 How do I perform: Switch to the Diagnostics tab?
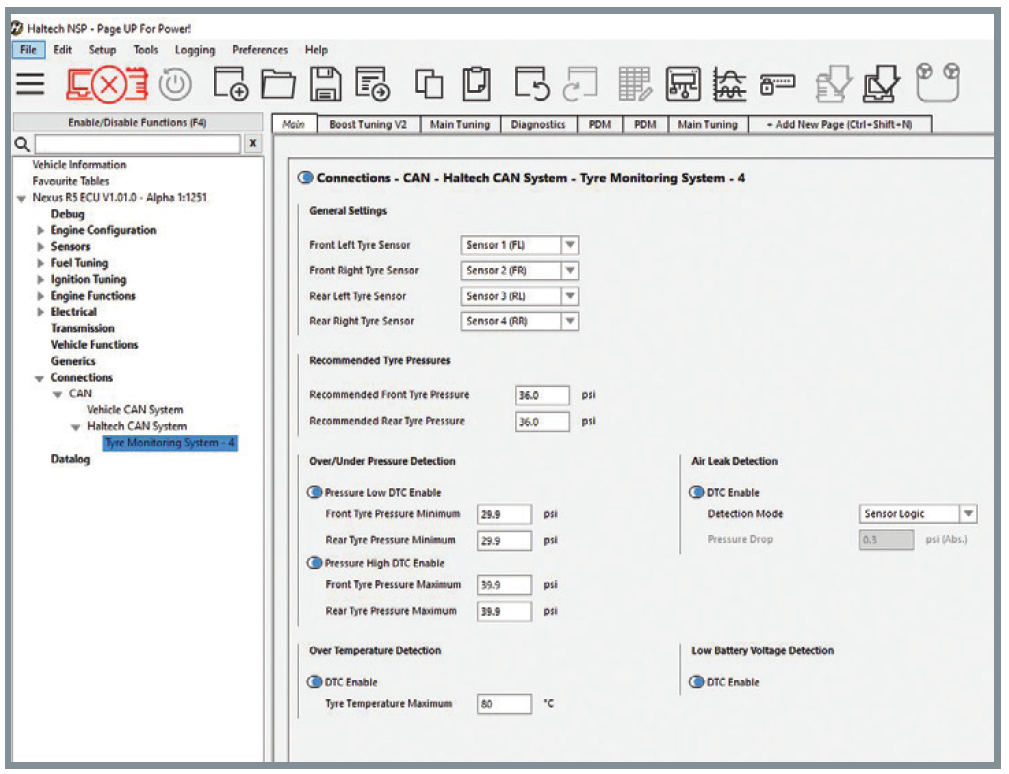(538, 125)
